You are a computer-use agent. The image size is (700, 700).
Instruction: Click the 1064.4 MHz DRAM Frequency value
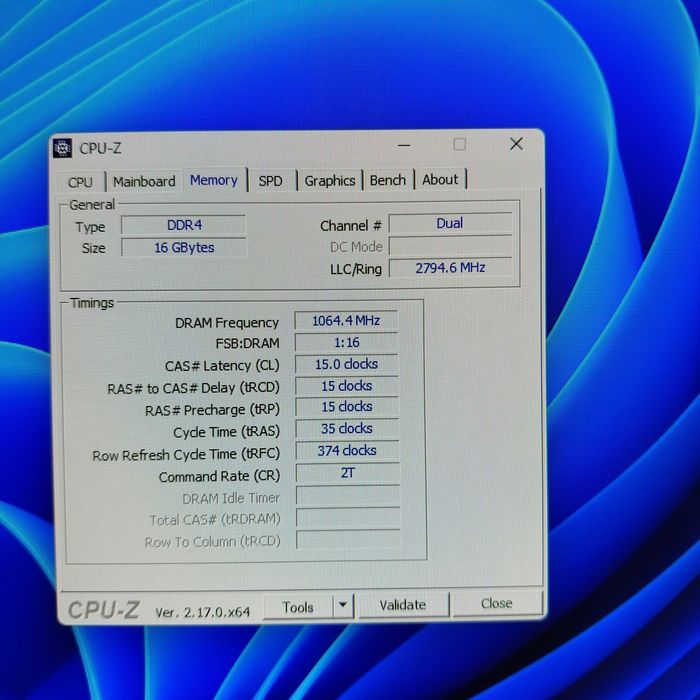(x=346, y=321)
